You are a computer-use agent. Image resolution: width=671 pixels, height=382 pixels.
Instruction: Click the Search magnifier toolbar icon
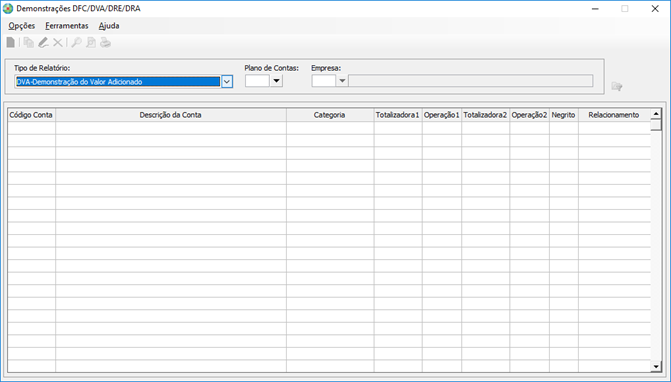pos(77,42)
